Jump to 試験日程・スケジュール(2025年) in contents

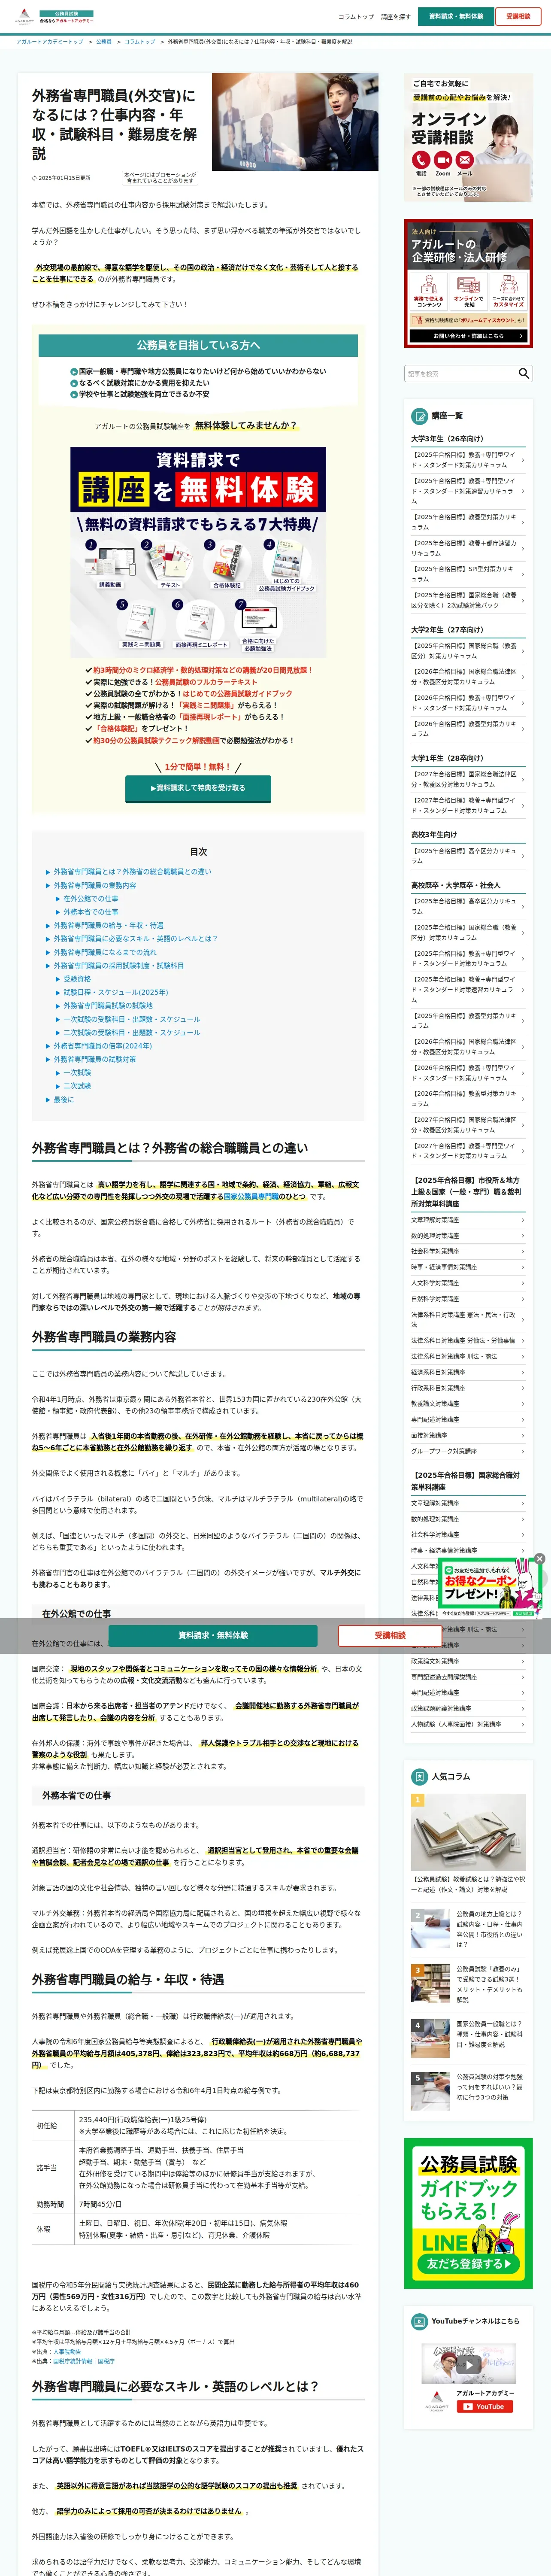click(115, 992)
